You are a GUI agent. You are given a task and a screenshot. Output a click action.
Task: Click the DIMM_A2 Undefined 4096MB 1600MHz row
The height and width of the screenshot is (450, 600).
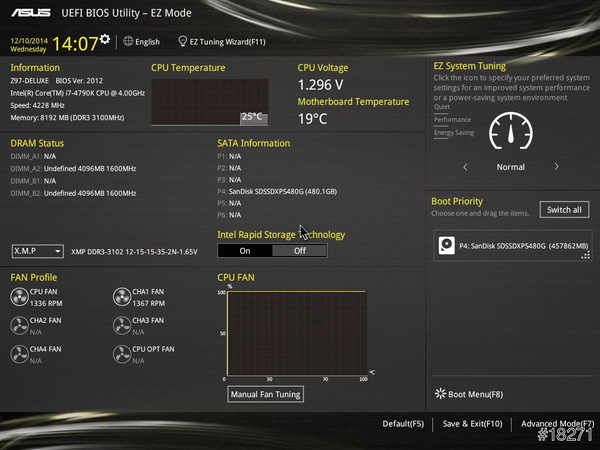click(73, 168)
